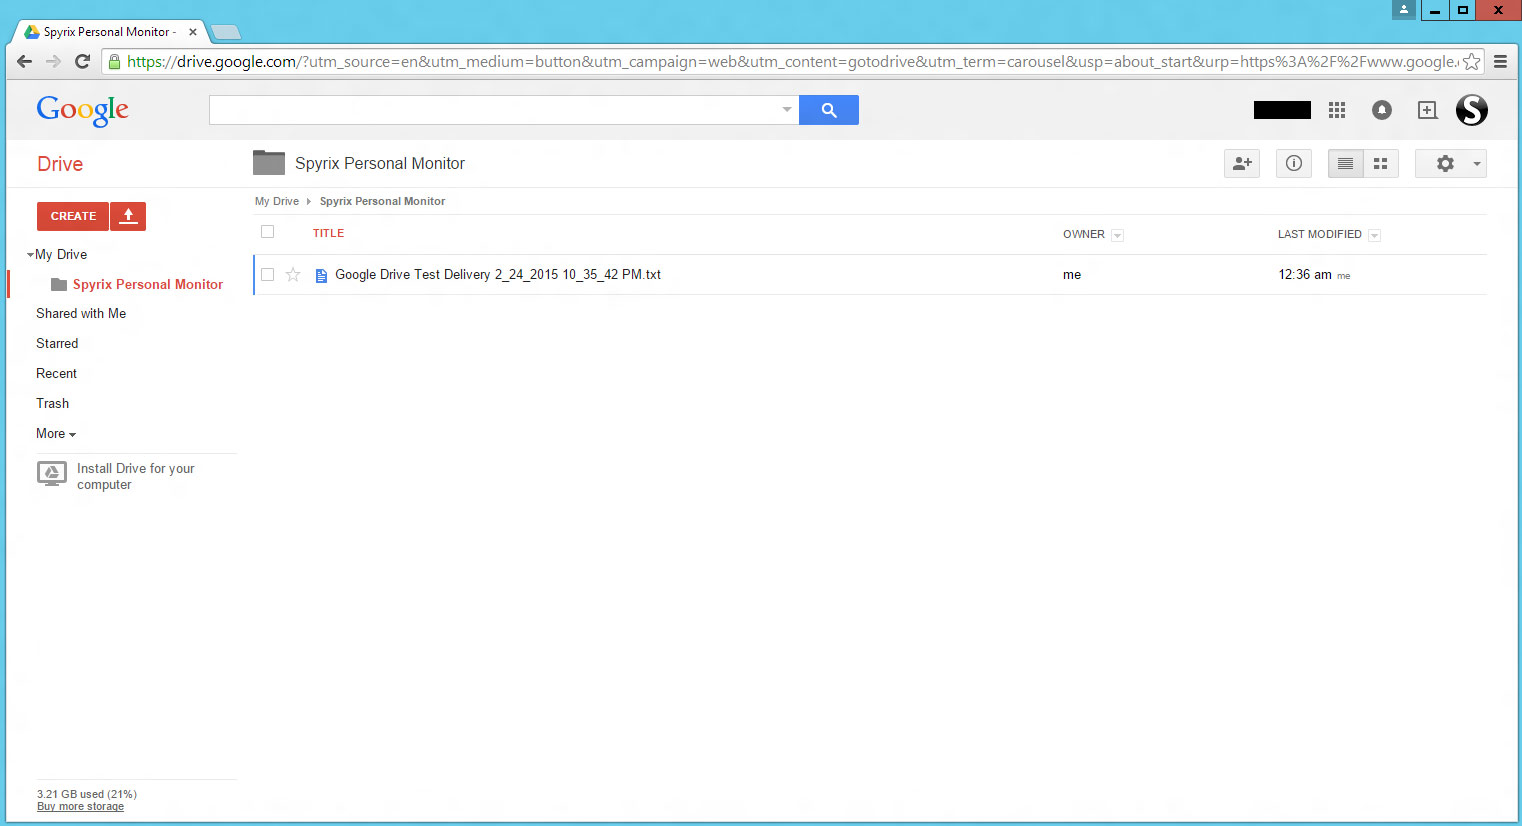The width and height of the screenshot is (1522, 826).
Task: Click the share folder person-plus icon
Action: tap(1242, 164)
